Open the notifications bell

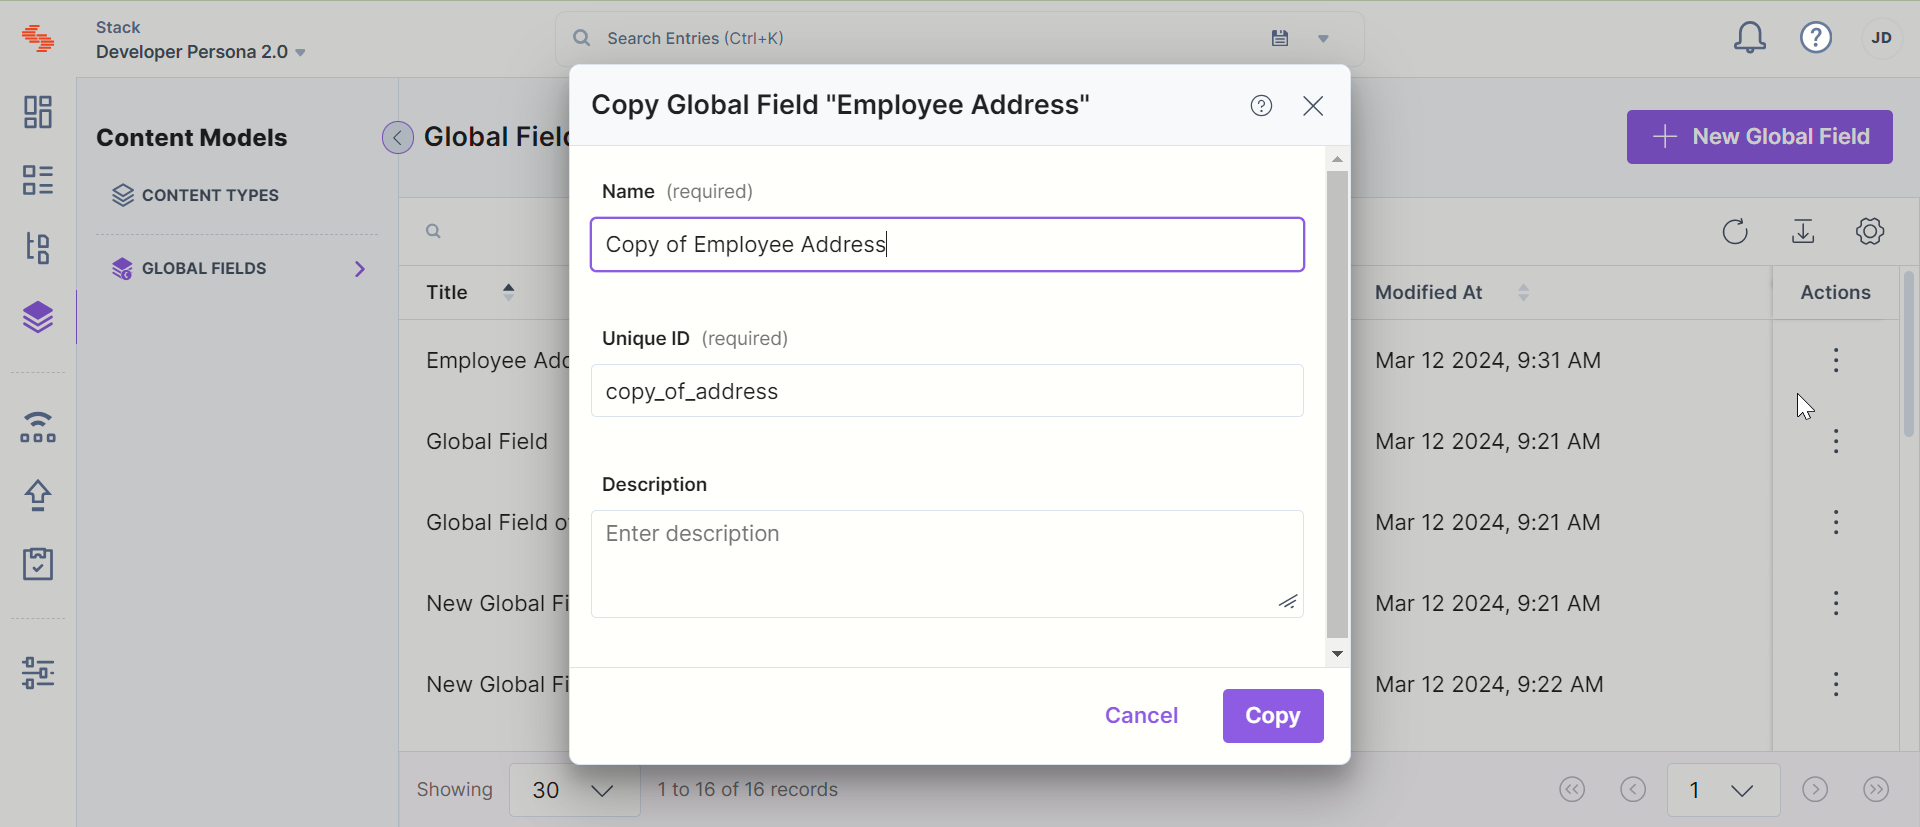pyautogui.click(x=1749, y=38)
